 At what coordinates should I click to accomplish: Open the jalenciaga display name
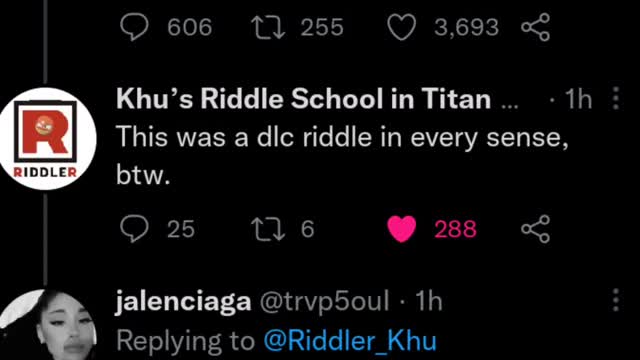coord(183,302)
